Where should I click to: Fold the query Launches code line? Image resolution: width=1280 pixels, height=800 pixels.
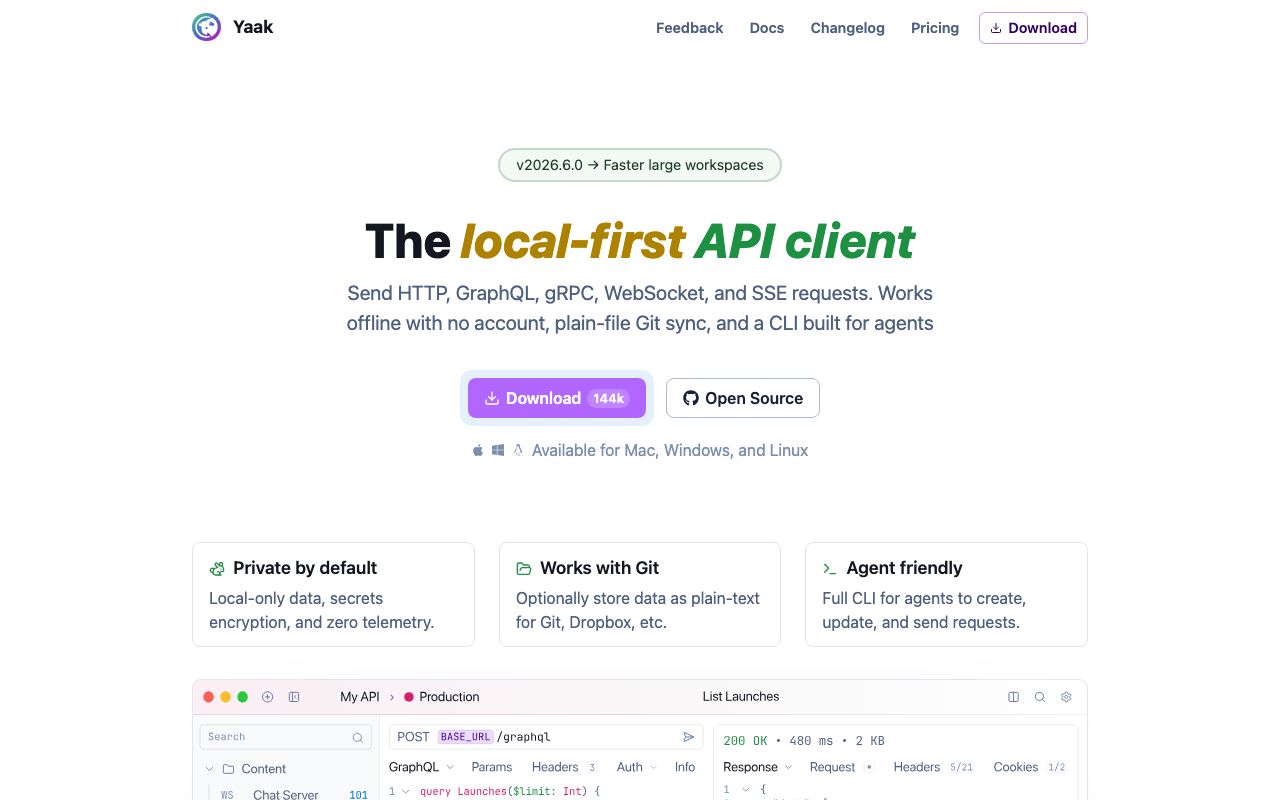(x=406, y=791)
